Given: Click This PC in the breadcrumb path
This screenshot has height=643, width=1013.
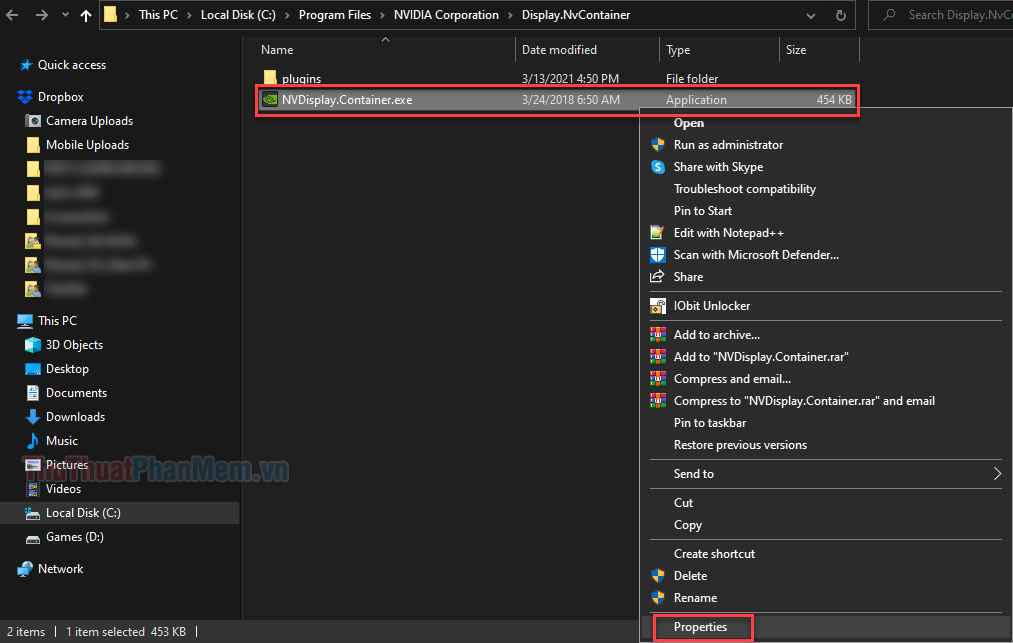Looking at the screenshot, I should click(x=159, y=15).
